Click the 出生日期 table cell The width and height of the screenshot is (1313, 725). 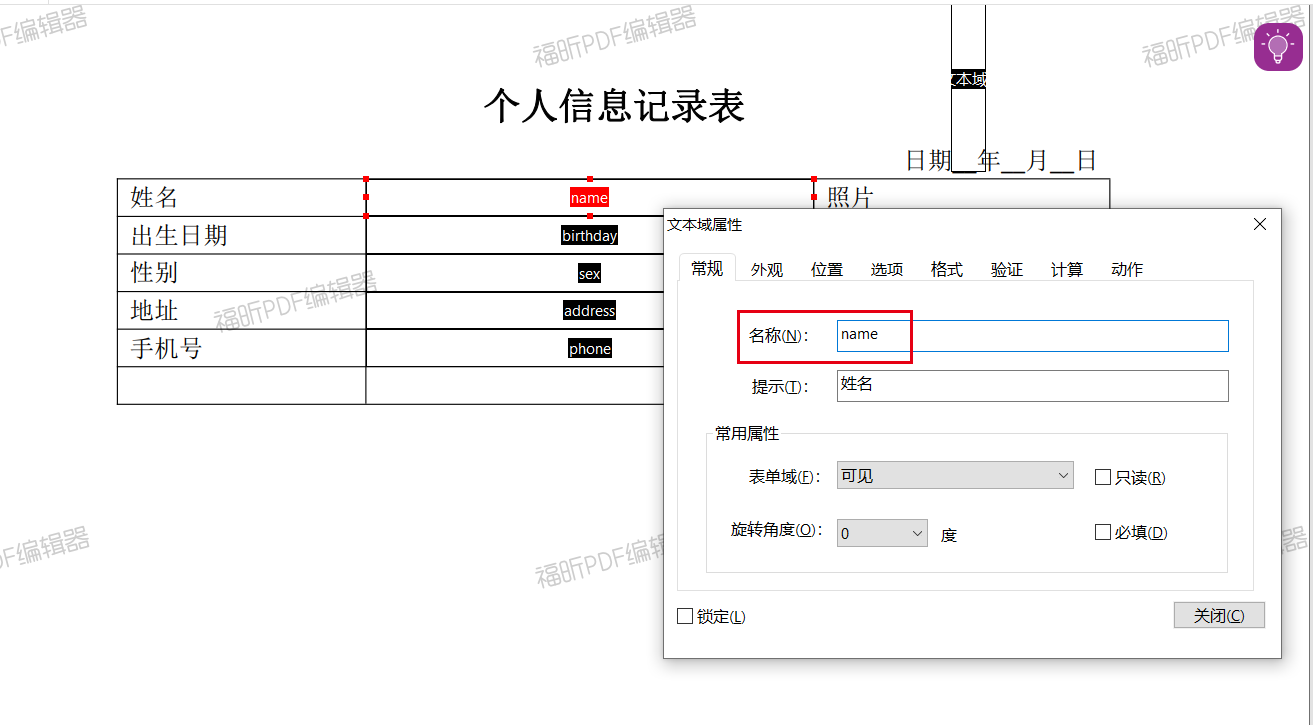[x=242, y=235]
